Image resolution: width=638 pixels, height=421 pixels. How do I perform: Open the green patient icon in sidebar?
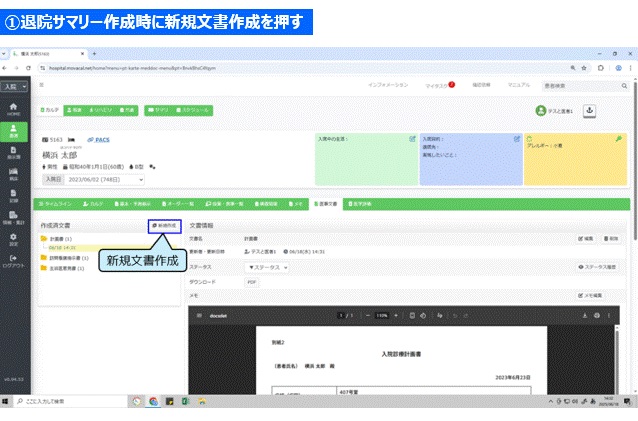[x=13, y=131]
